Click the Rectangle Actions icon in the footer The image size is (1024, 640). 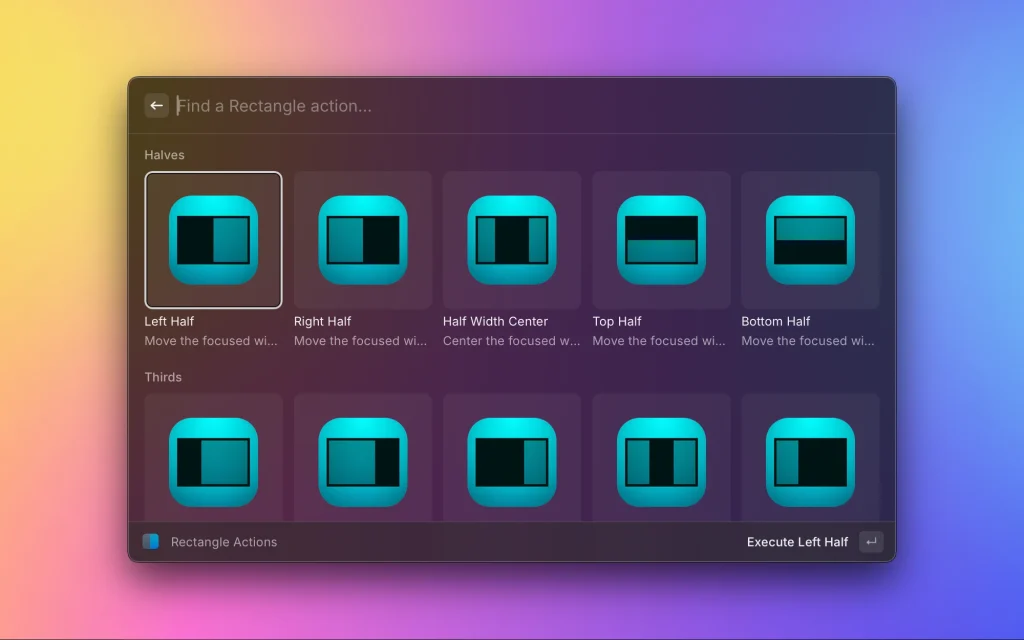150,541
